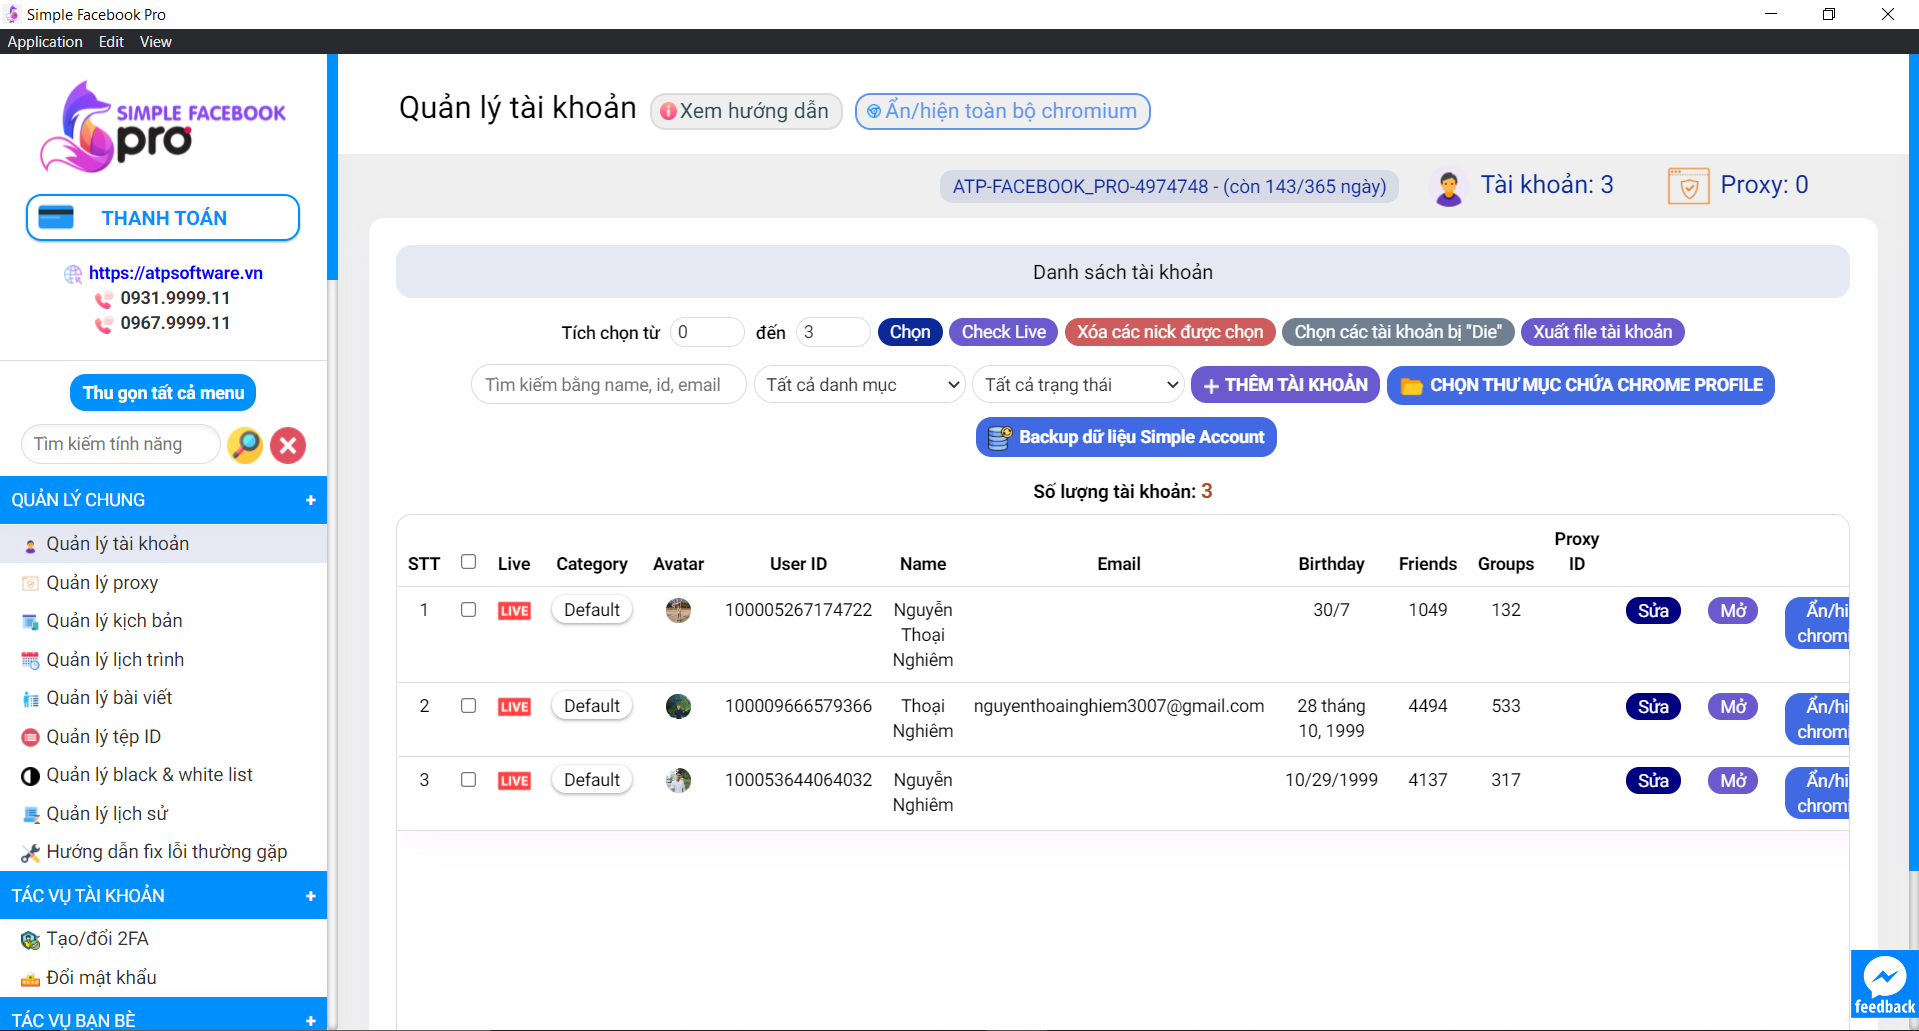This screenshot has height=1031, width=1919.
Task: Click the Quản lý kịch bản sidebar icon
Action: click(x=30, y=622)
